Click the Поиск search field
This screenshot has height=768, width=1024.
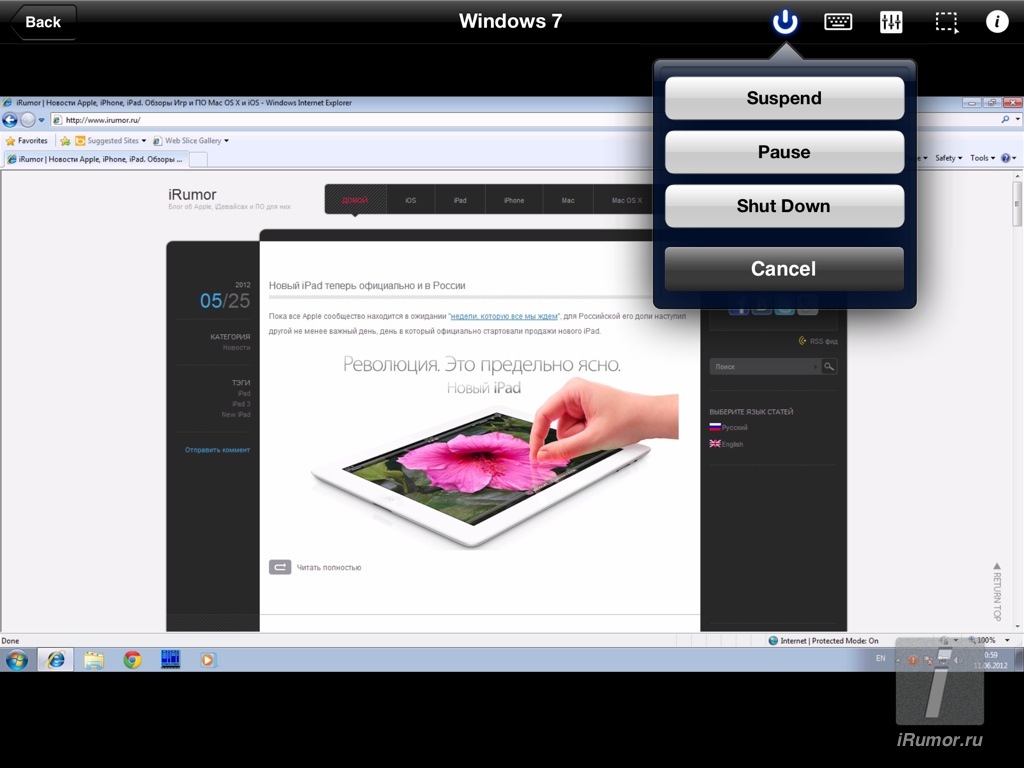pyautogui.click(x=765, y=367)
